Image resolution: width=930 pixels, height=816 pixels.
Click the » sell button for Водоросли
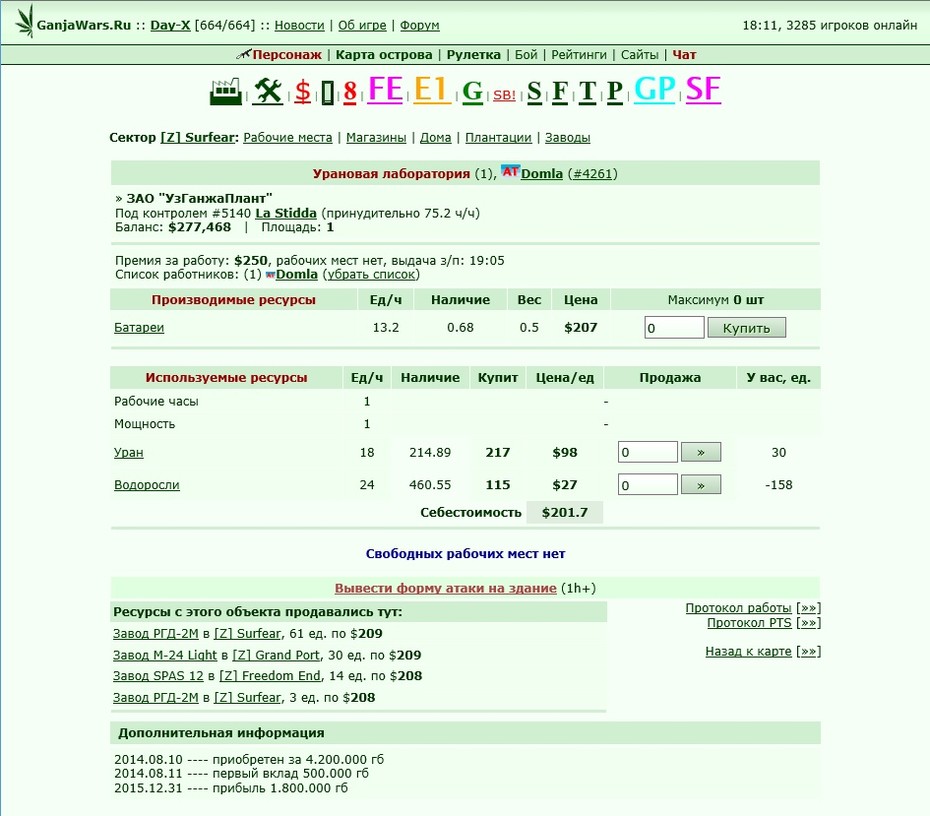701,485
